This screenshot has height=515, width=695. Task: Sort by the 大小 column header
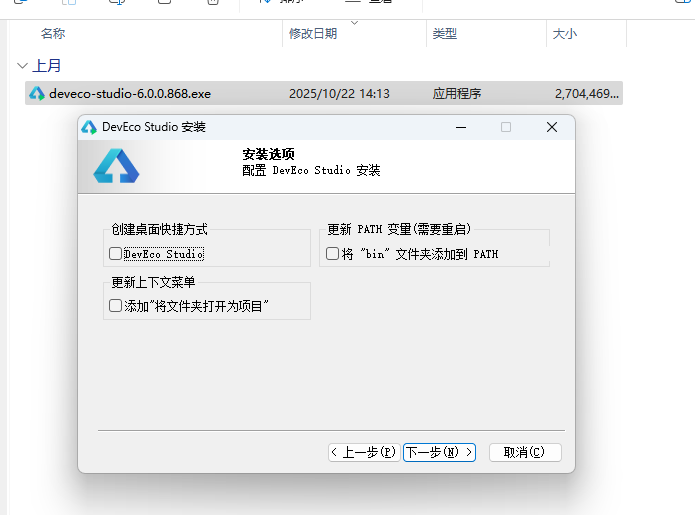tap(564, 34)
